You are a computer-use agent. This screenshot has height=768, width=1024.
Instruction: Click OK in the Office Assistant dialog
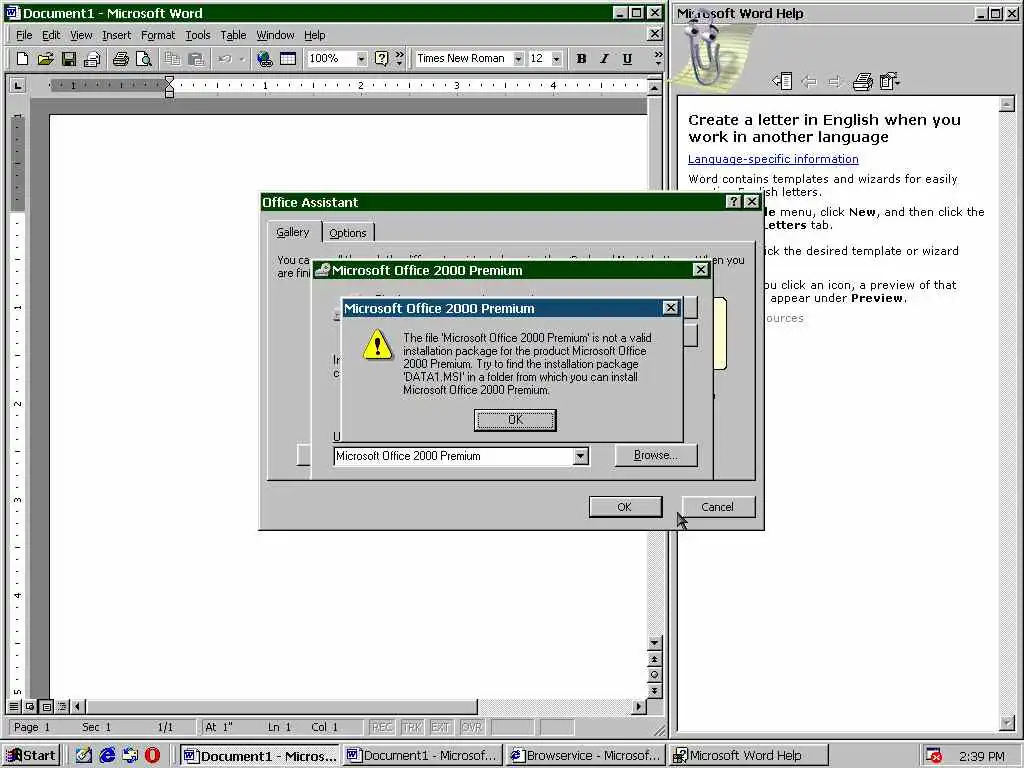[x=625, y=507]
